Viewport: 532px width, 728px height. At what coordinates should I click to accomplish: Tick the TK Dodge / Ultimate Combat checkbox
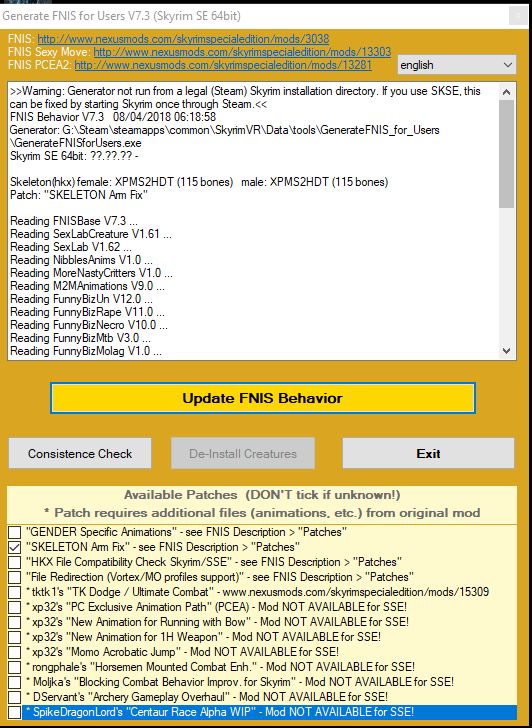(x=15, y=592)
